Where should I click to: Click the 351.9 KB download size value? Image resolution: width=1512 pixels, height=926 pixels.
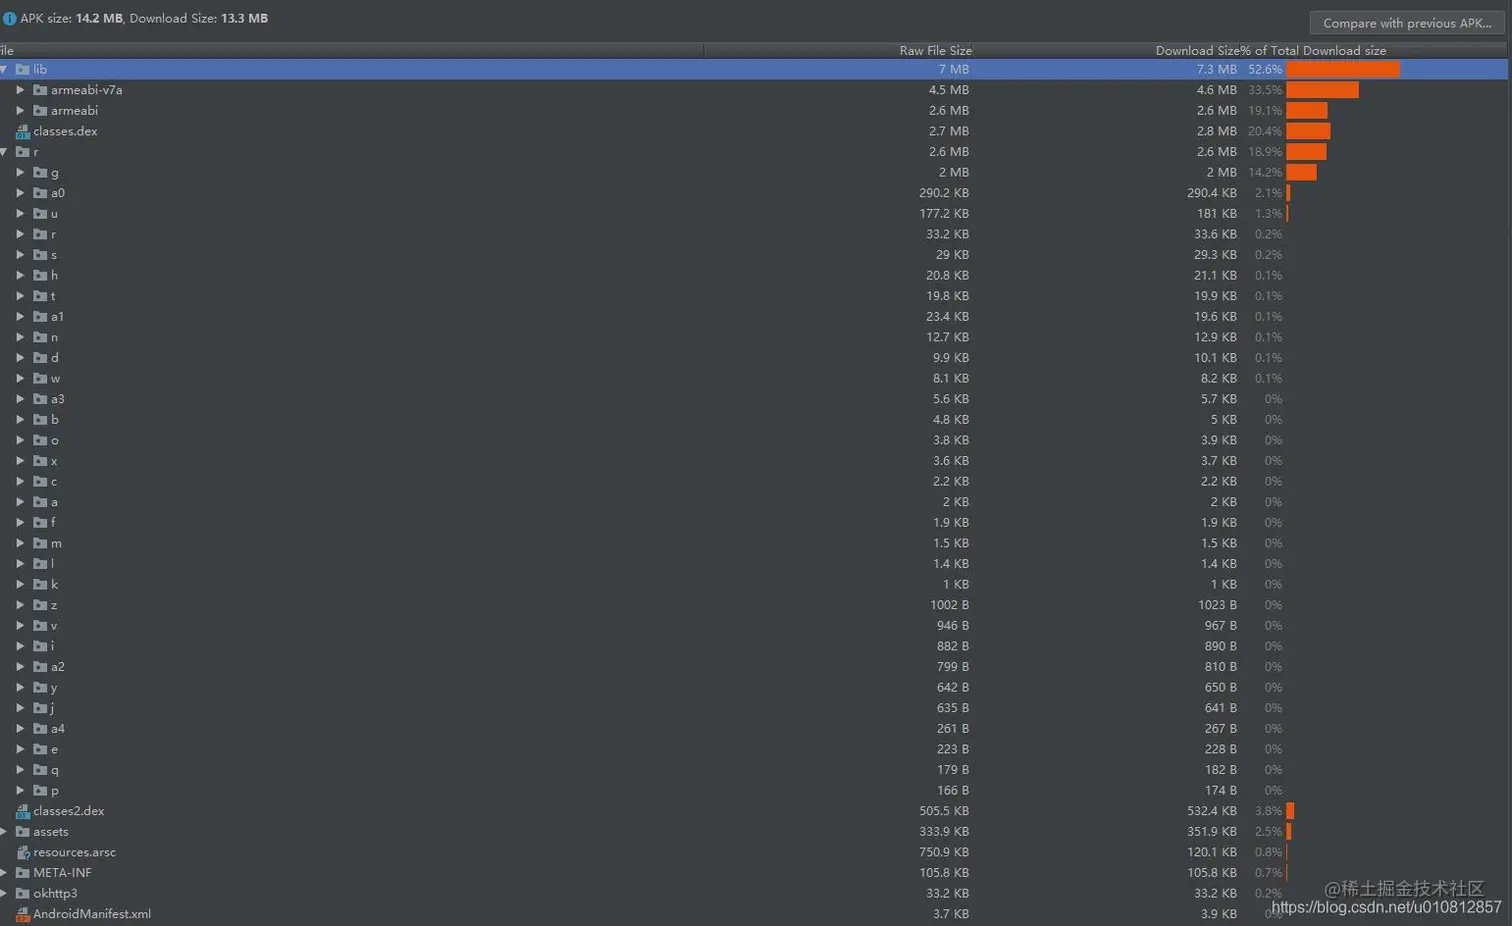tap(1212, 831)
